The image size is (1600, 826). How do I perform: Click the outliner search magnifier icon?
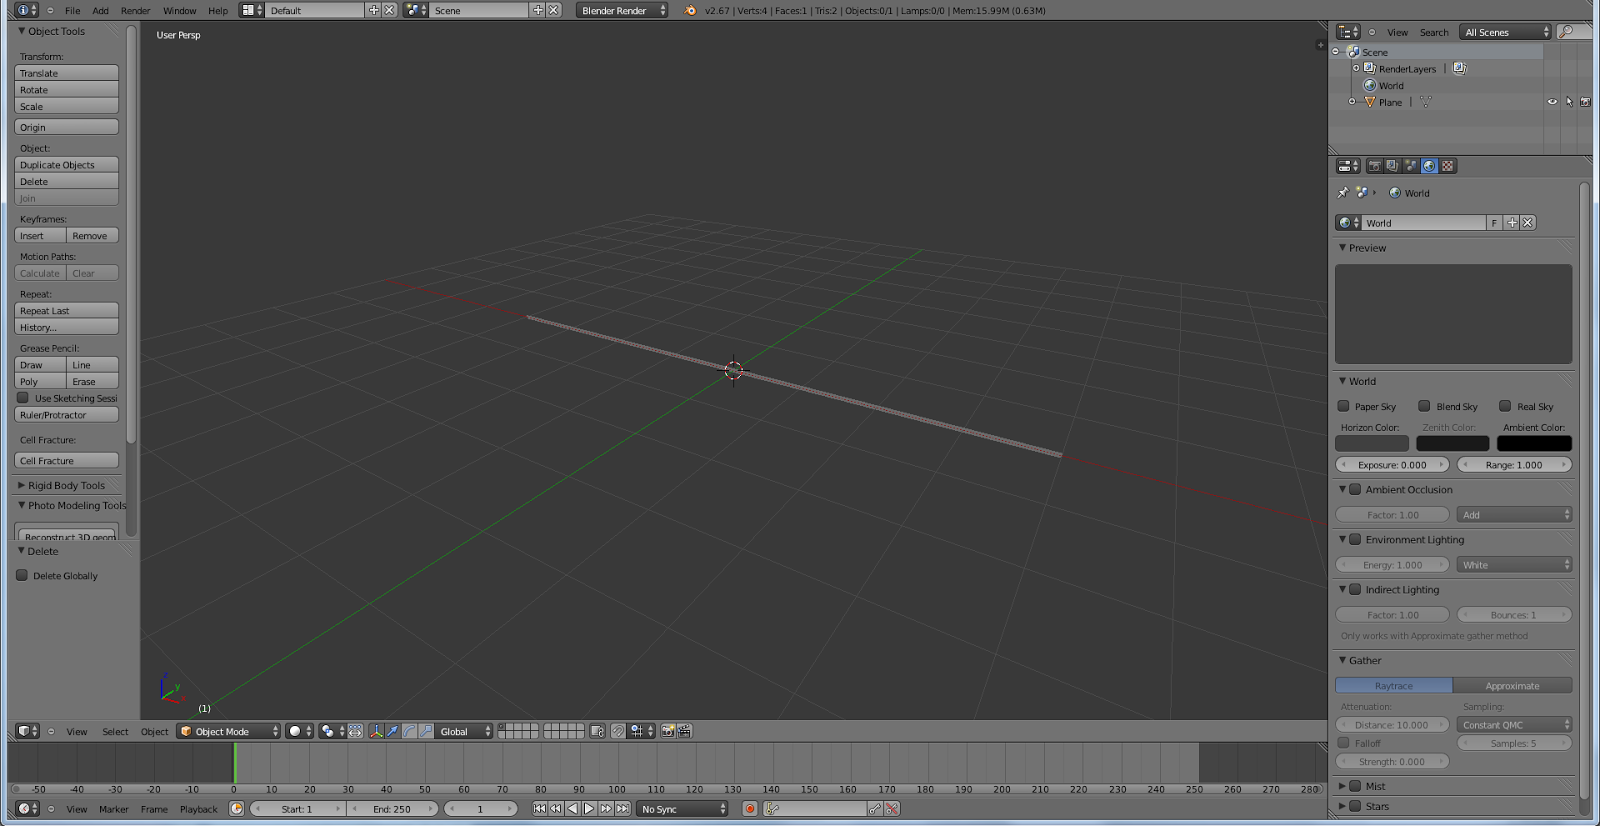[x=1568, y=32]
